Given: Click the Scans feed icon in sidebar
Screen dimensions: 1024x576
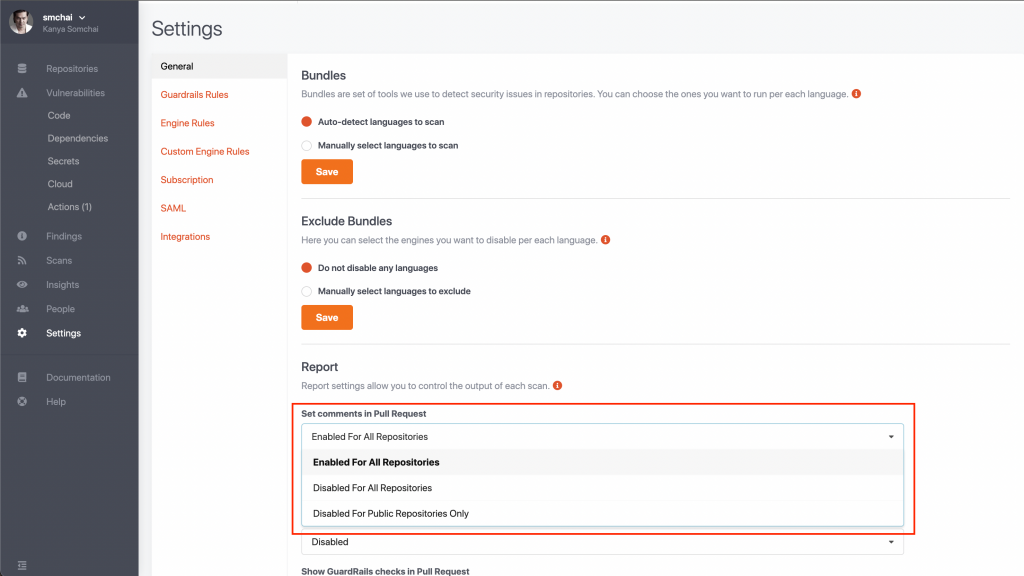Looking at the screenshot, I should pos(22,260).
